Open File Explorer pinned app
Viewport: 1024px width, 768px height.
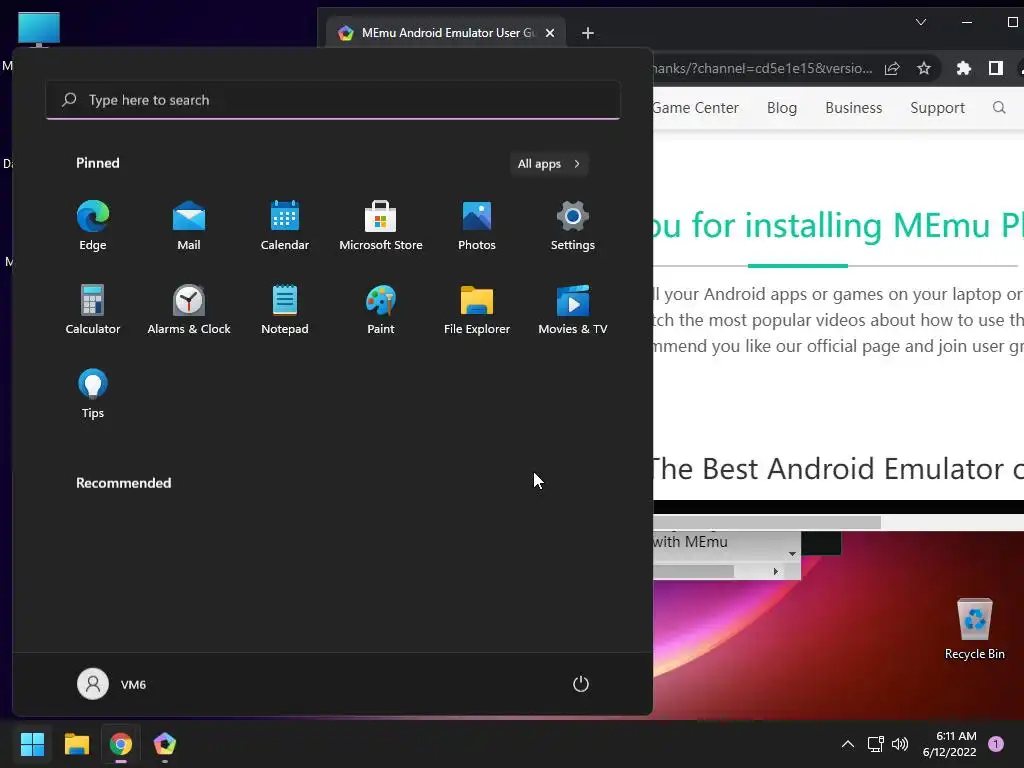(x=477, y=310)
